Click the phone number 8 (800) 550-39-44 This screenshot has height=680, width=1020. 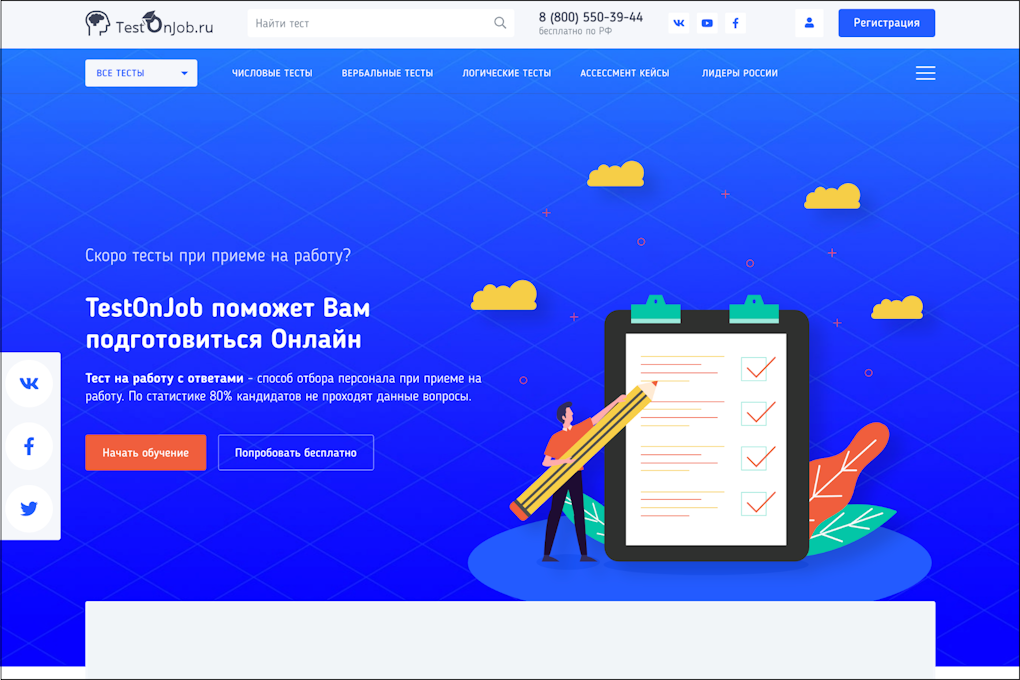(591, 17)
